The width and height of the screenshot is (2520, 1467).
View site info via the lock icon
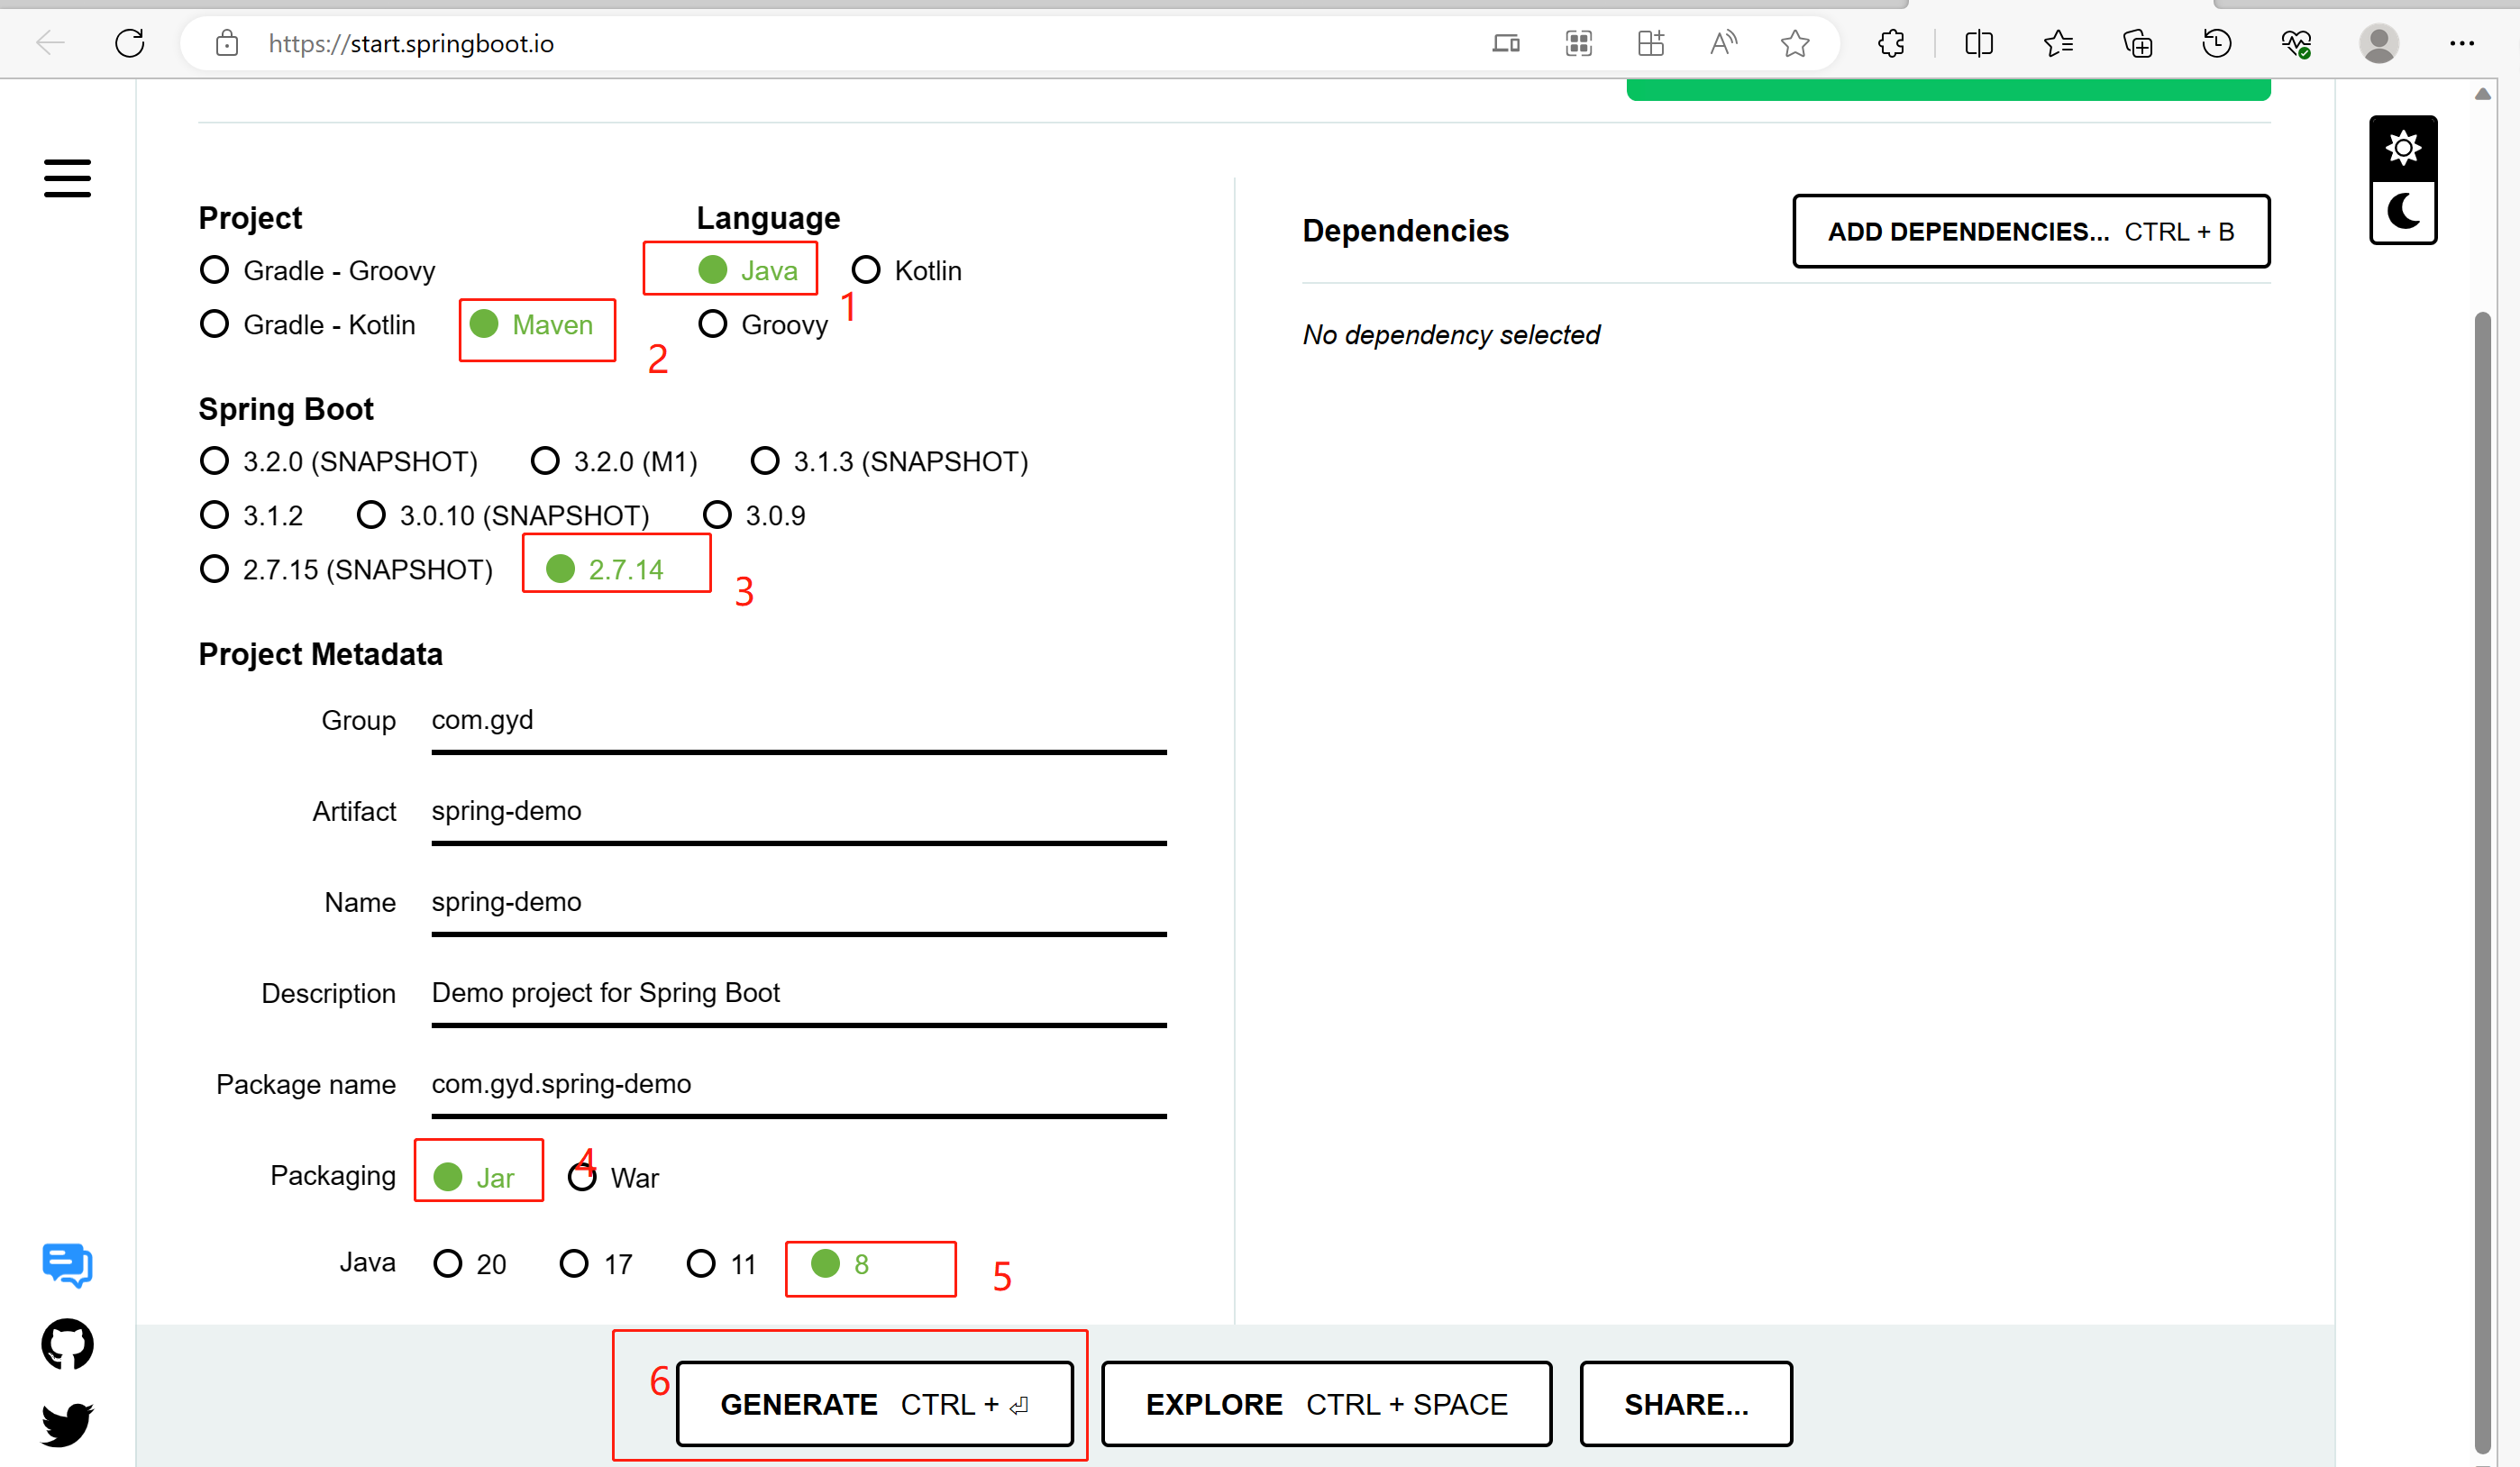tap(227, 43)
